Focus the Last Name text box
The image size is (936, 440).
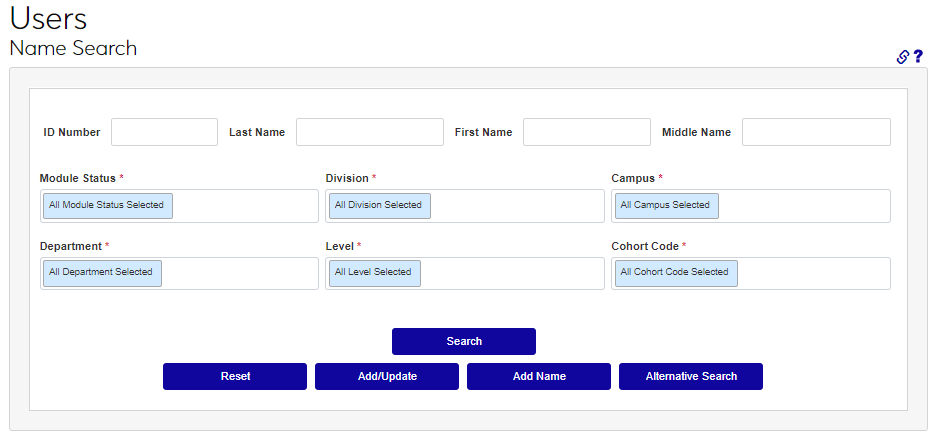(369, 132)
